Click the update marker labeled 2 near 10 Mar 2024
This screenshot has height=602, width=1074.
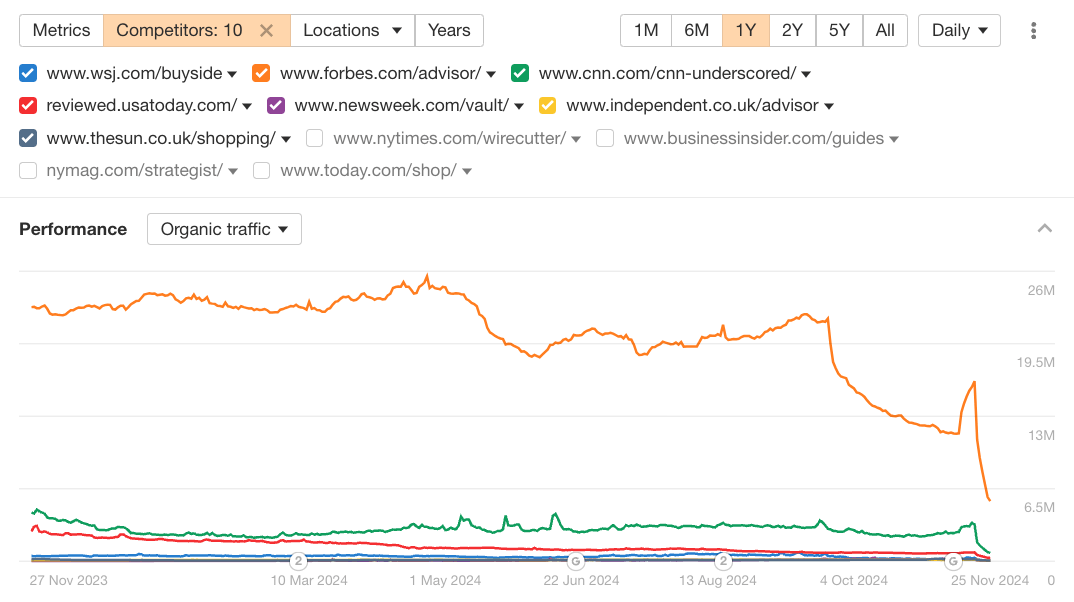[298, 560]
